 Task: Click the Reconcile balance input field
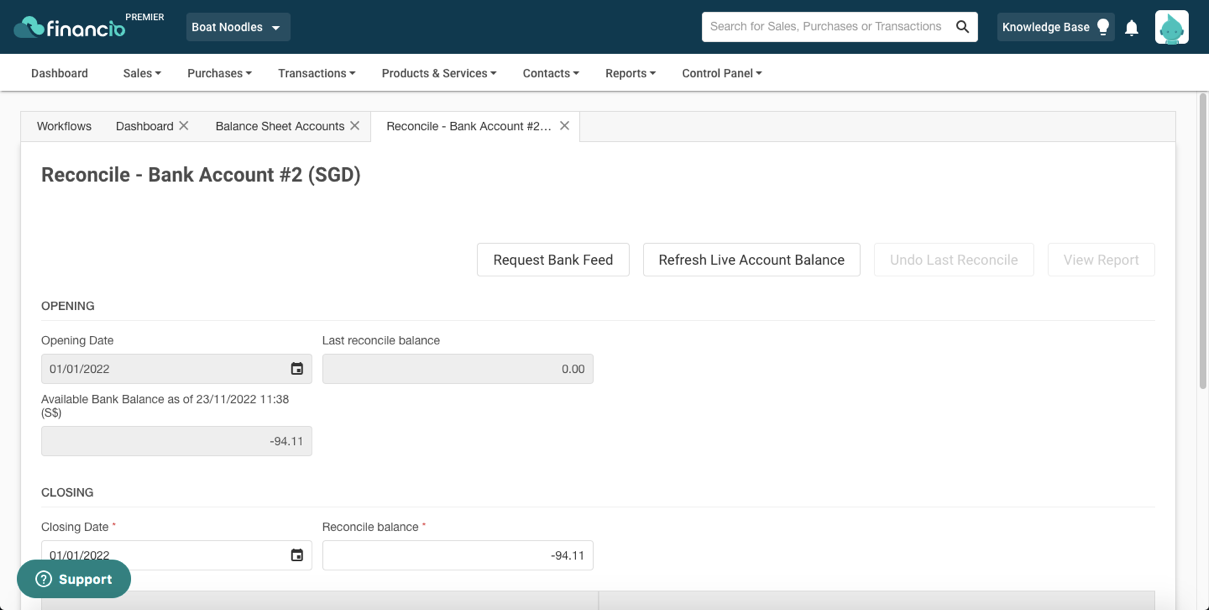tap(457, 554)
